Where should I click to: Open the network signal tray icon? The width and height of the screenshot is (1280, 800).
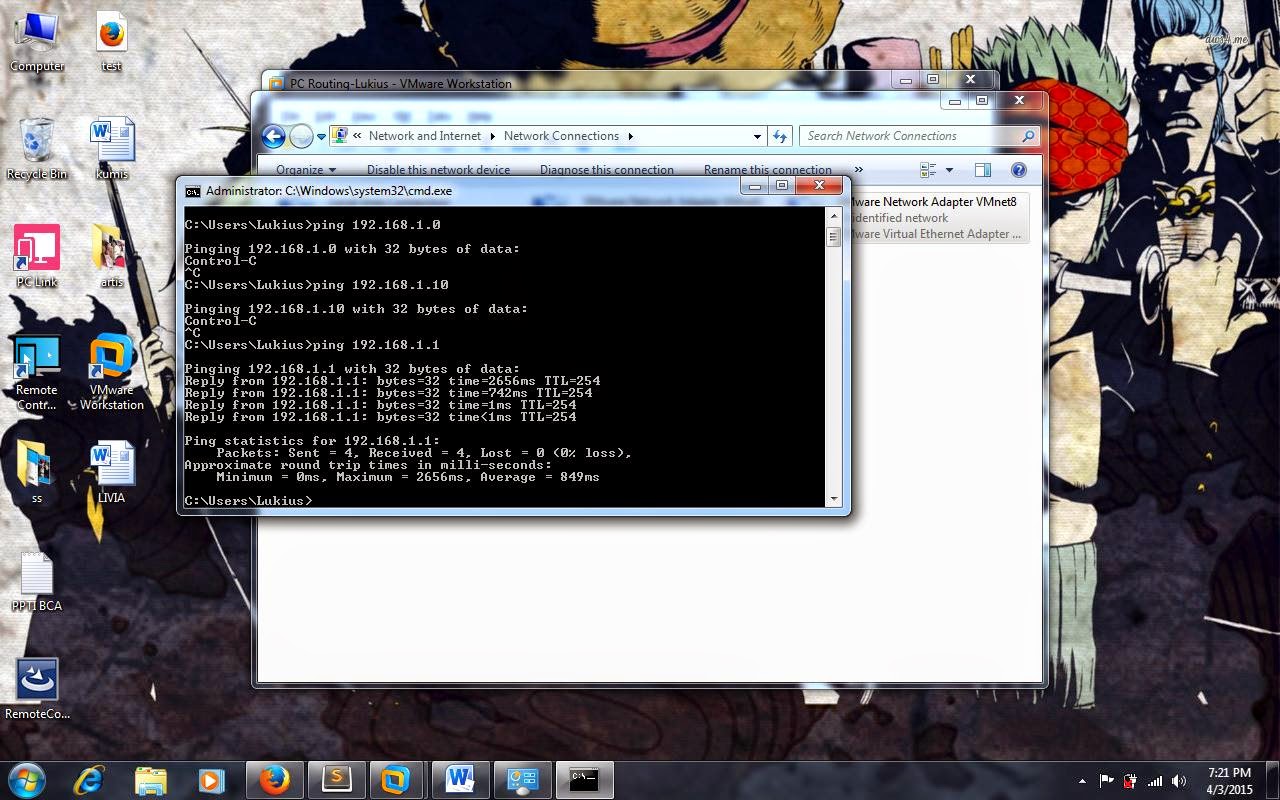coord(1155,781)
